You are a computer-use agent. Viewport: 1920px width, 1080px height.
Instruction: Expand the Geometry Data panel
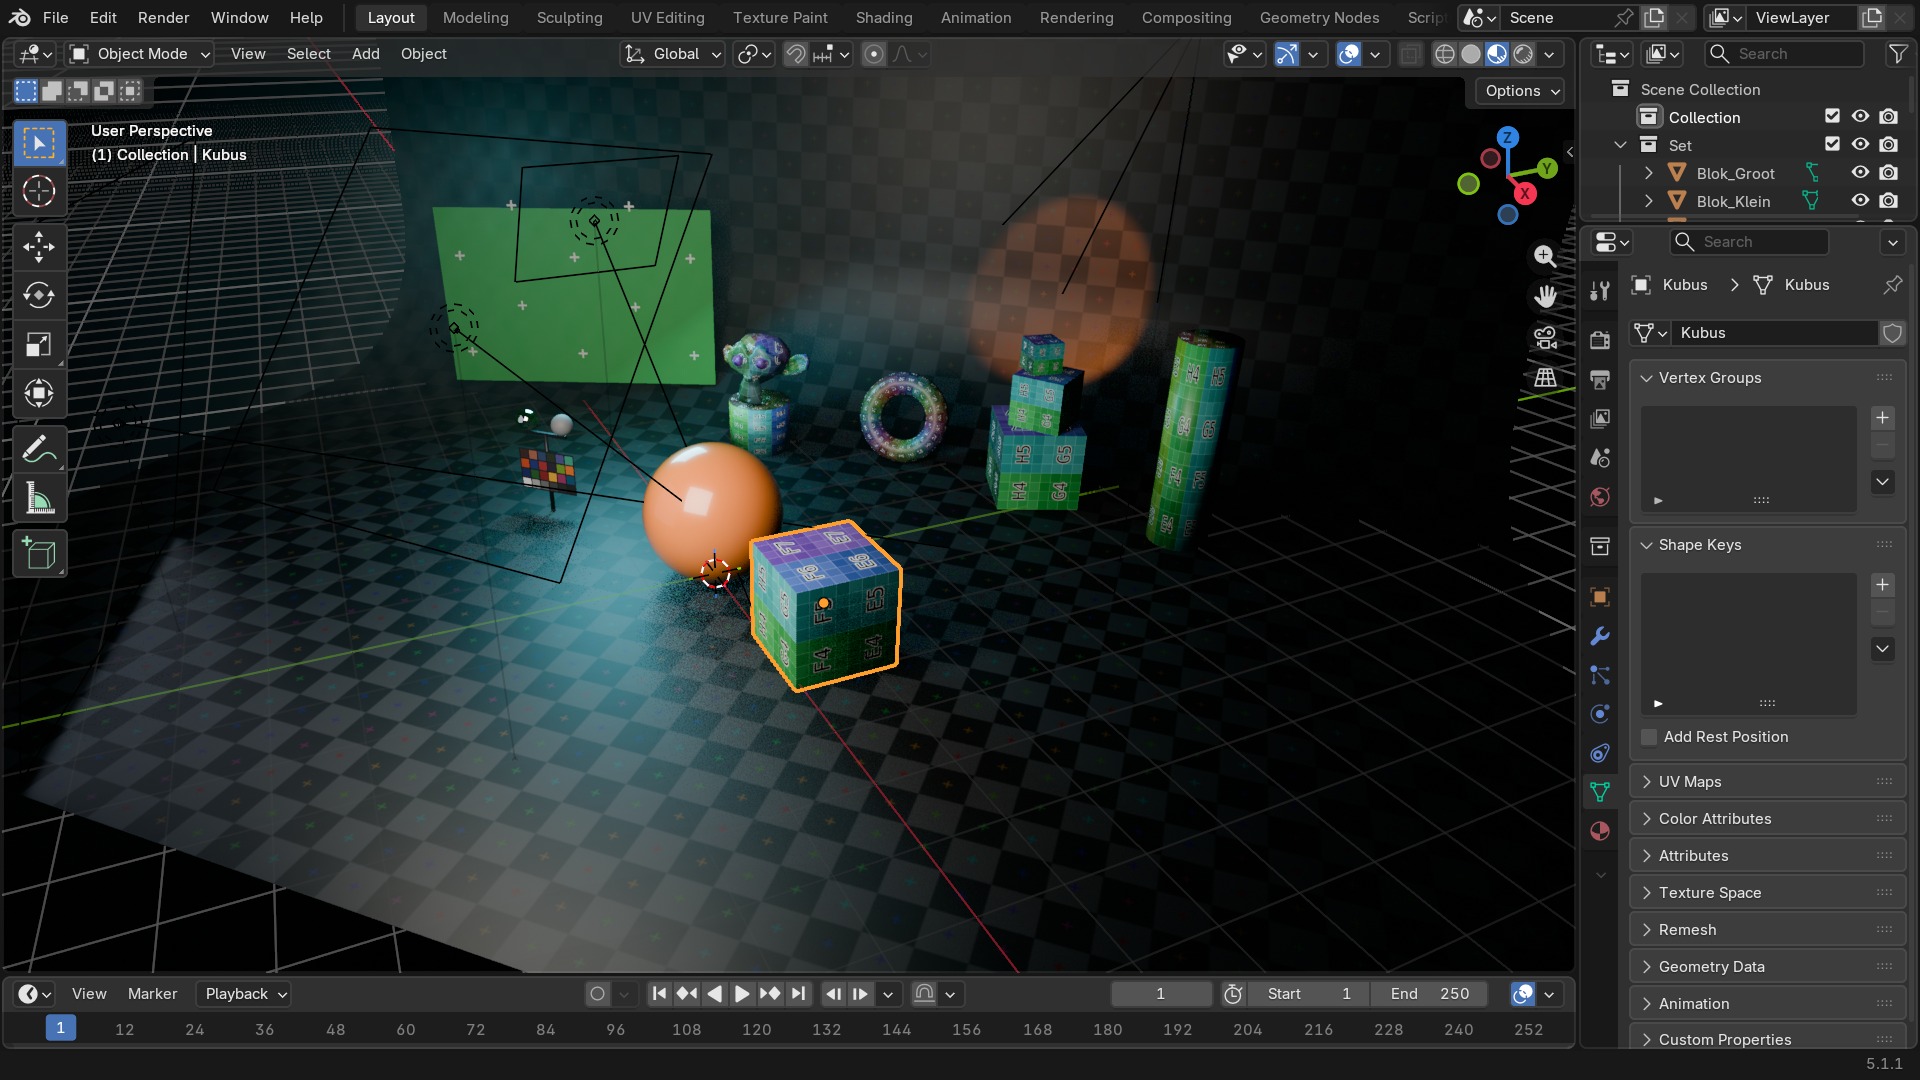[1767, 966]
